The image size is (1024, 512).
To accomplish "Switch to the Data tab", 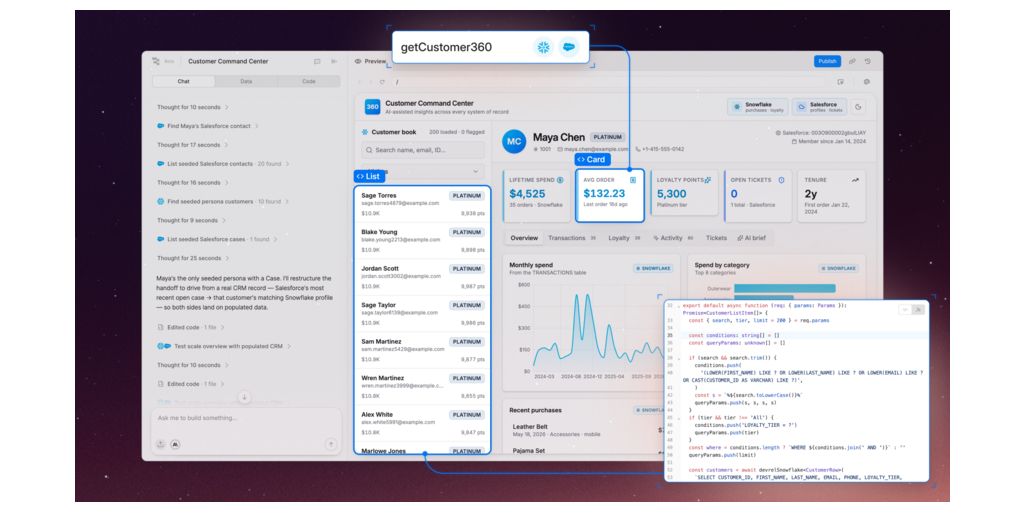I will click(246, 82).
